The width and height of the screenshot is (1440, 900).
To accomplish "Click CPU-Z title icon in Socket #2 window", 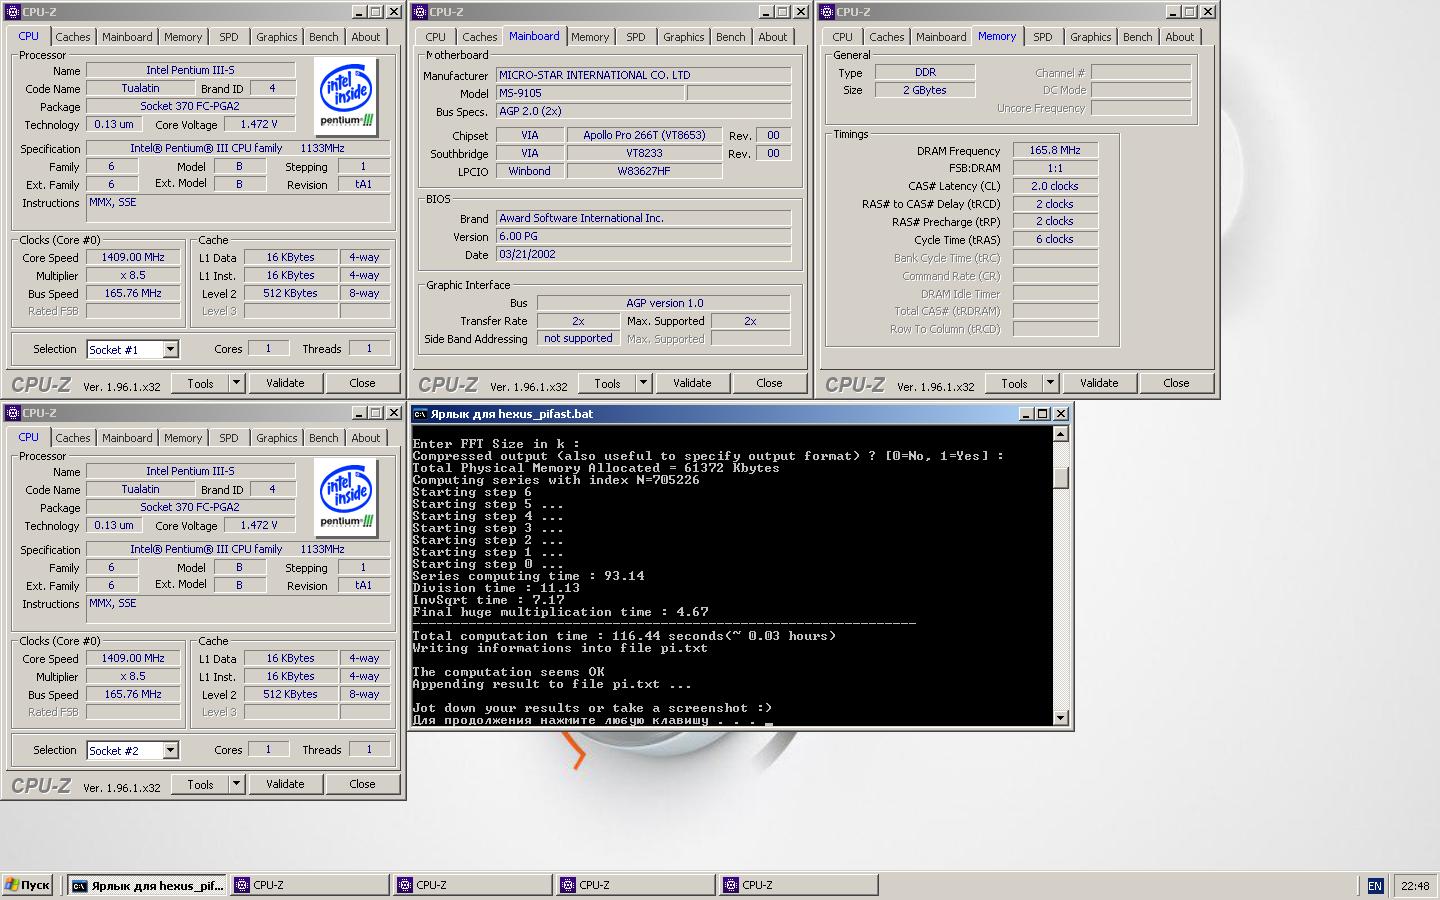I will (13, 413).
